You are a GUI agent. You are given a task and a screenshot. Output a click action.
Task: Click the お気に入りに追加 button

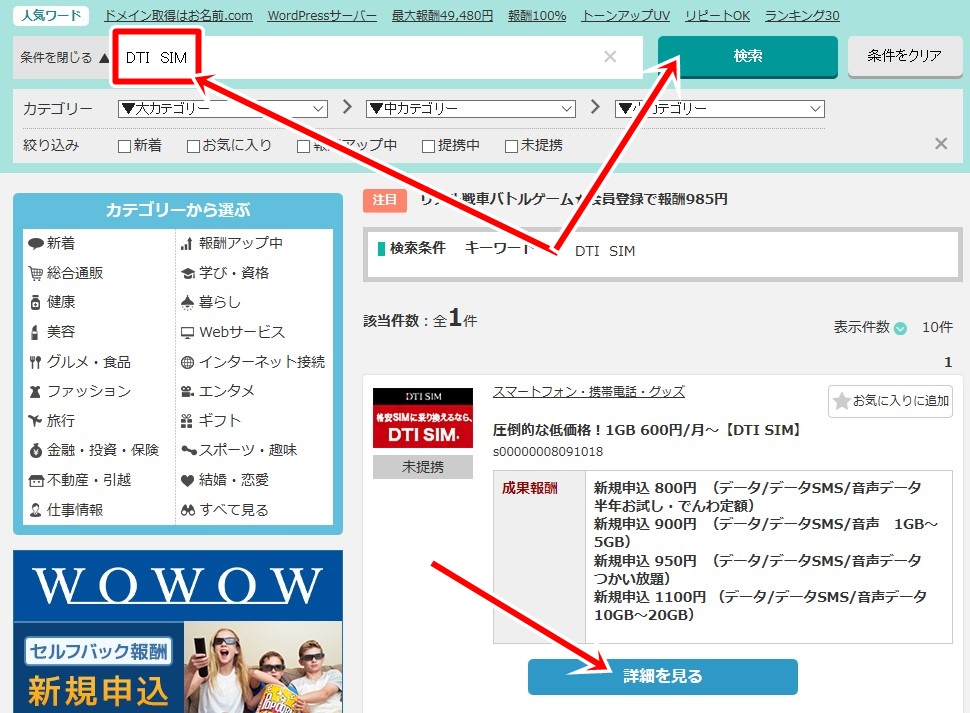pyautogui.click(x=890, y=401)
